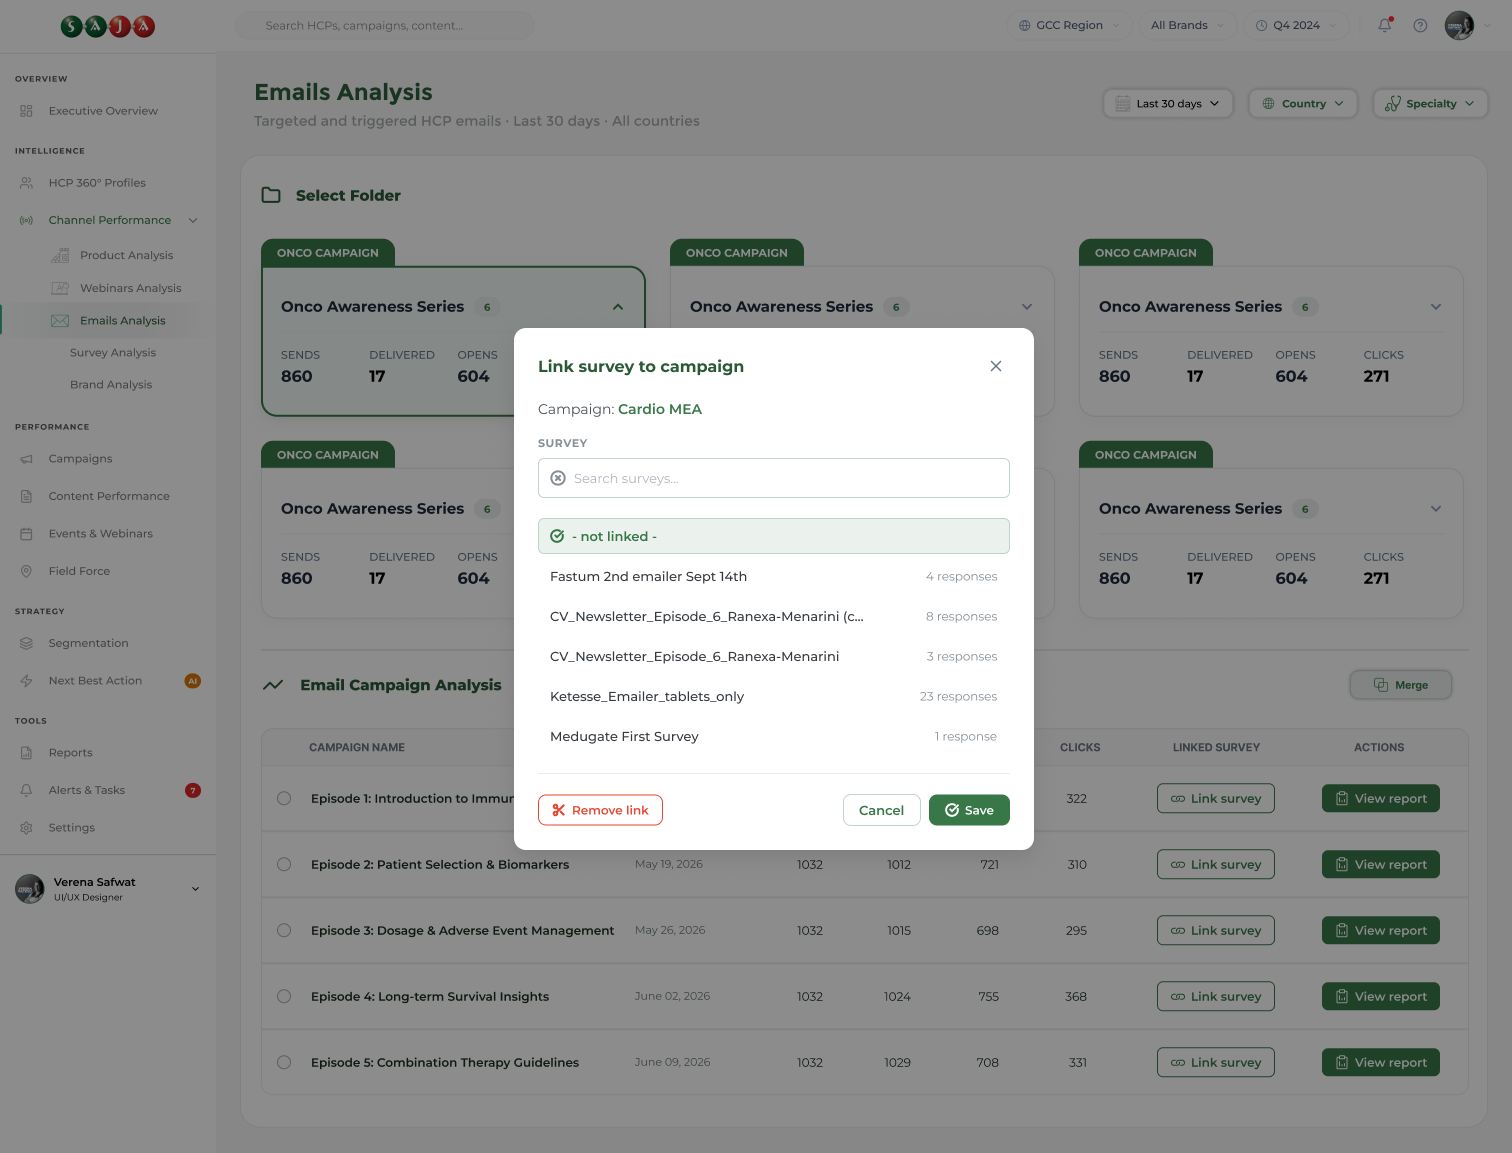Click the Remove link button
1512x1153 pixels.
(600, 810)
